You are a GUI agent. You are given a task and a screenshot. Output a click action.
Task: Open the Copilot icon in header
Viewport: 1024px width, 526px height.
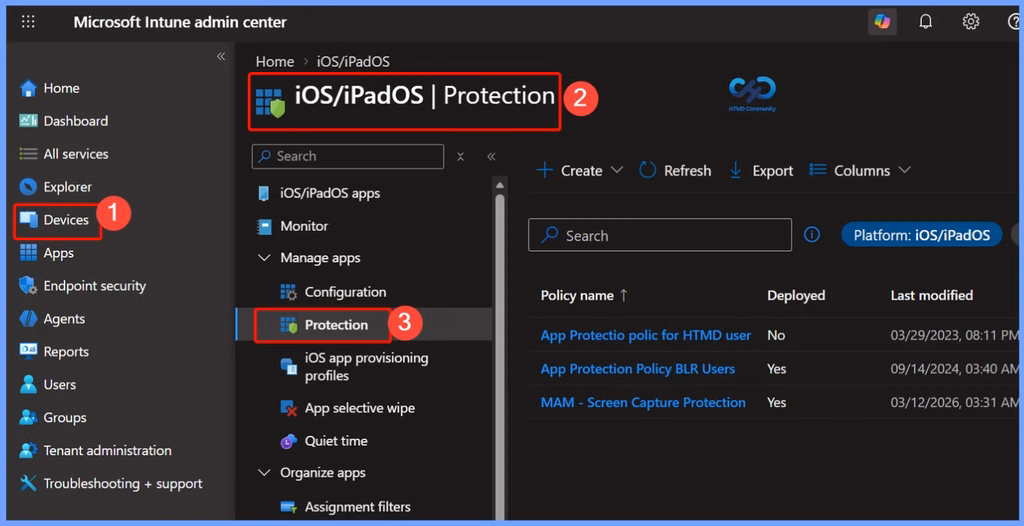click(x=882, y=22)
